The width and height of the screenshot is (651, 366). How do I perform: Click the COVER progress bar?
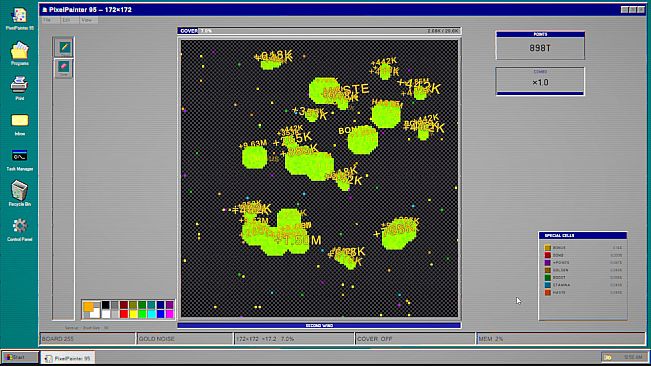[319, 31]
